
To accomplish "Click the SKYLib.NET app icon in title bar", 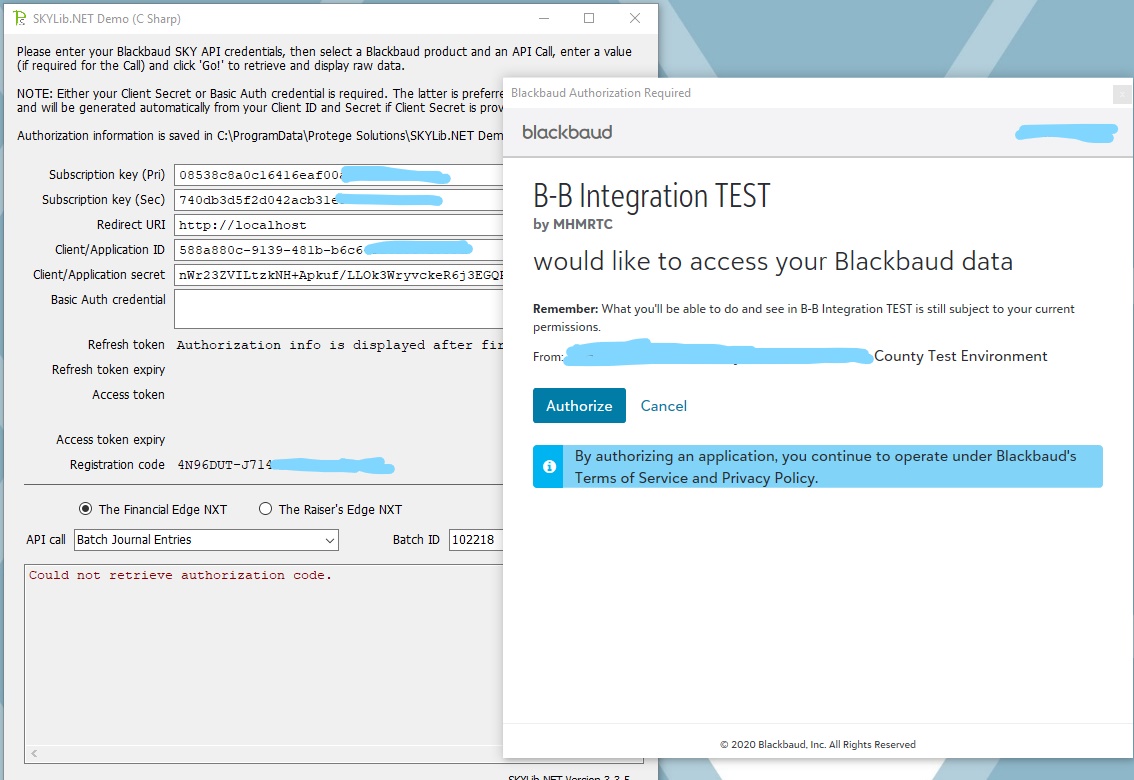I will 20,18.
